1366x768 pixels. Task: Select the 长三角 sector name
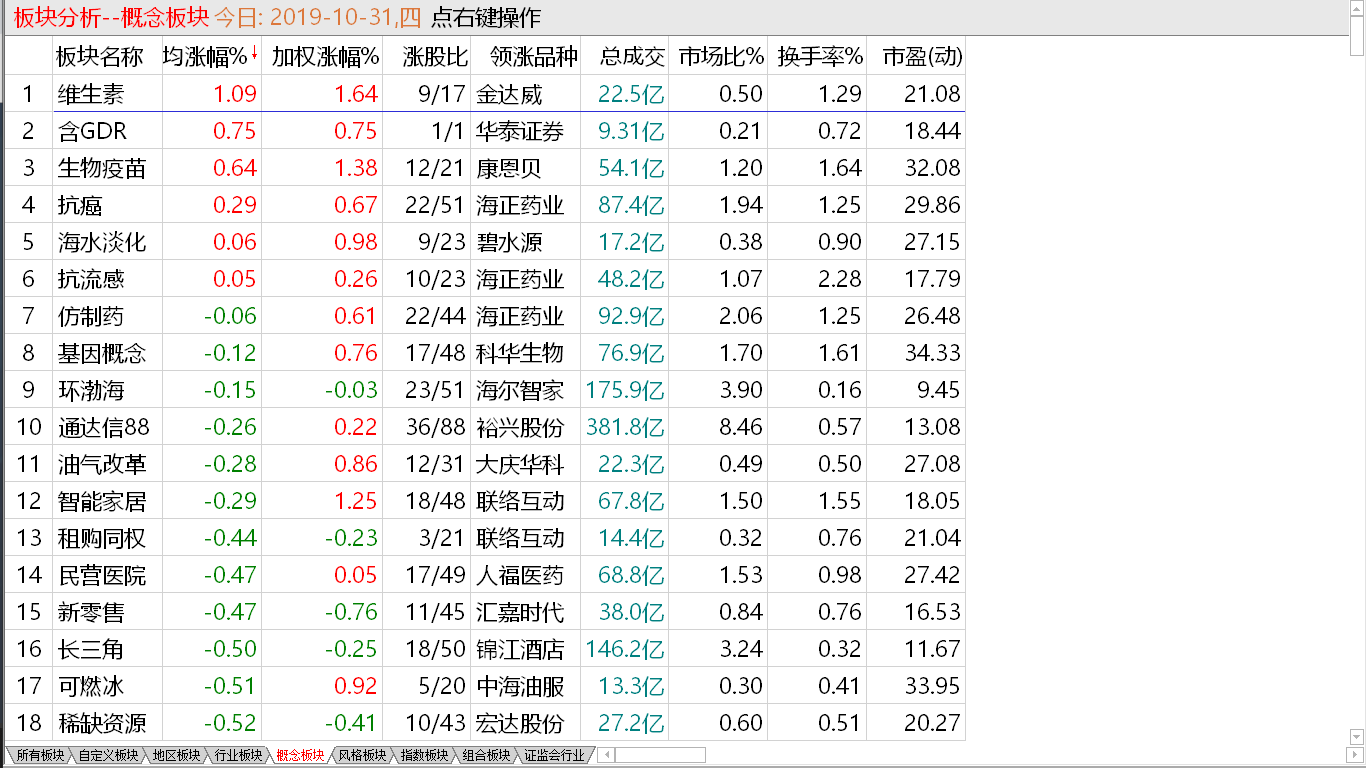pyautogui.click(x=91, y=649)
